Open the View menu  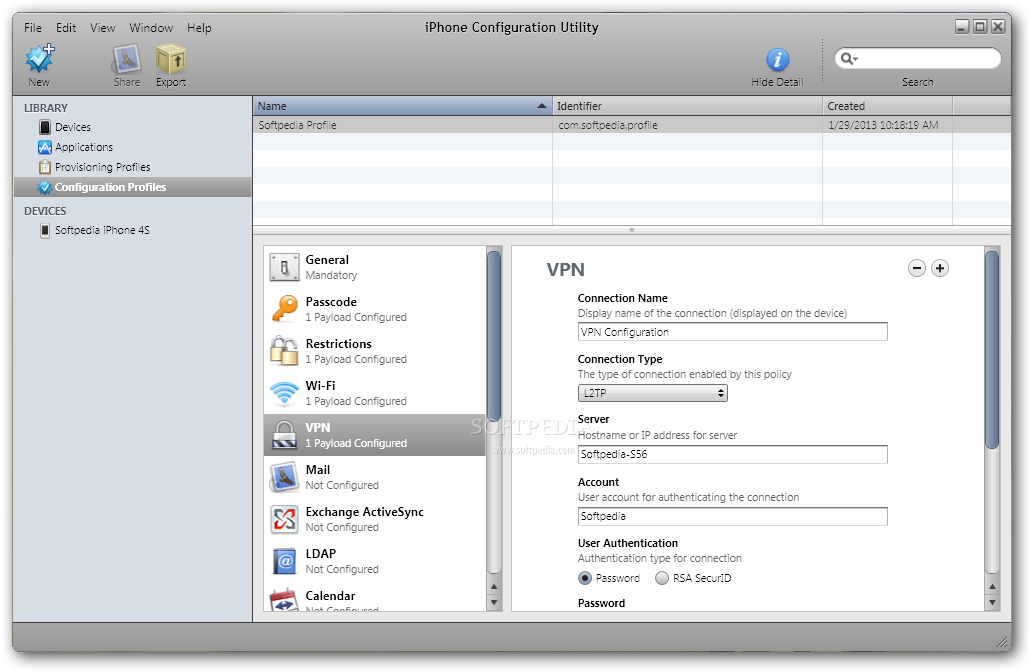[103, 28]
